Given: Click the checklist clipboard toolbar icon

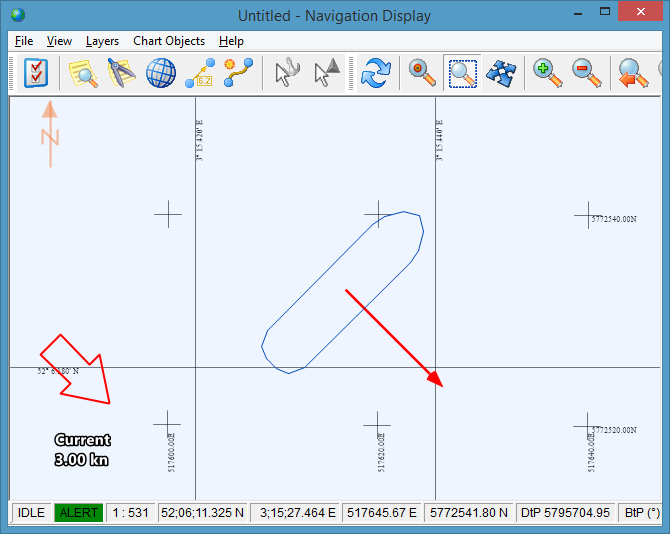Looking at the screenshot, I should click(36, 73).
